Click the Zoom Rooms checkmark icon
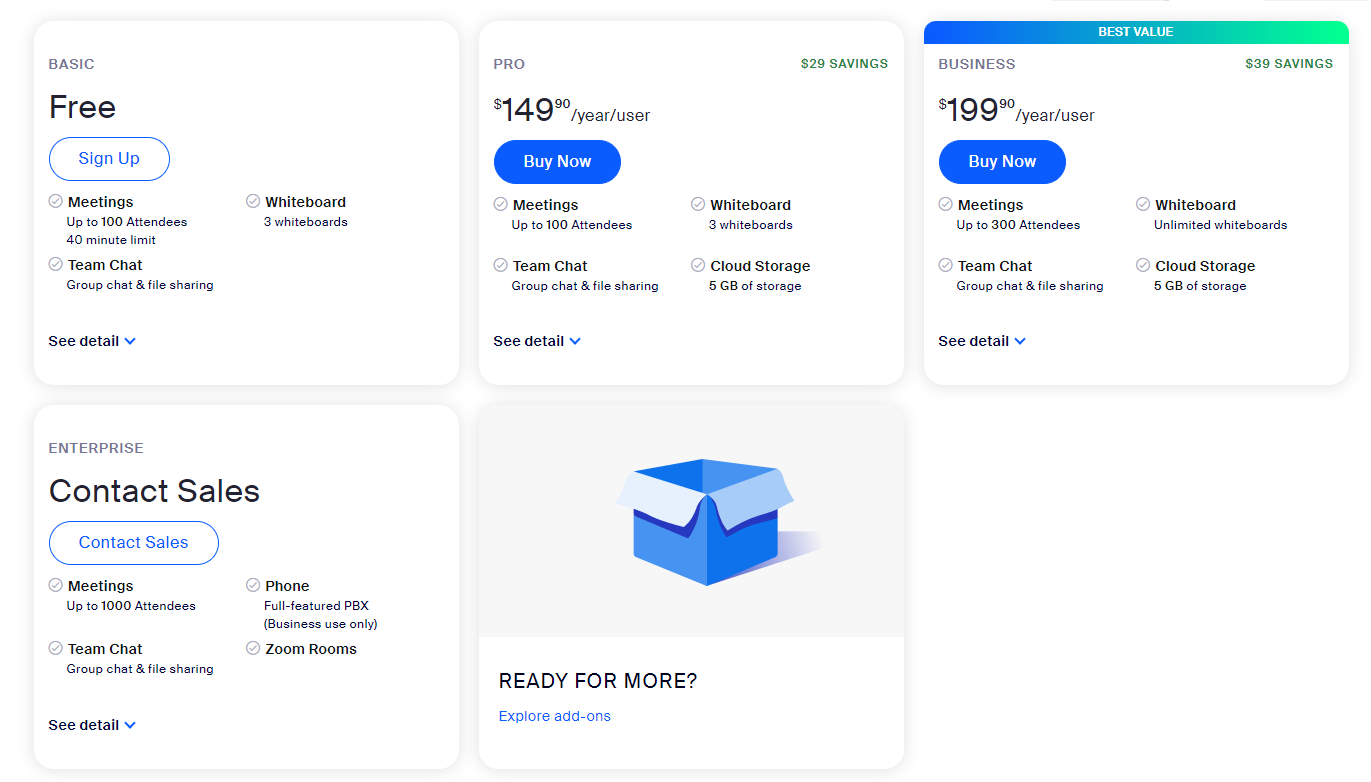The height and width of the screenshot is (782, 1371). tap(253, 648)
